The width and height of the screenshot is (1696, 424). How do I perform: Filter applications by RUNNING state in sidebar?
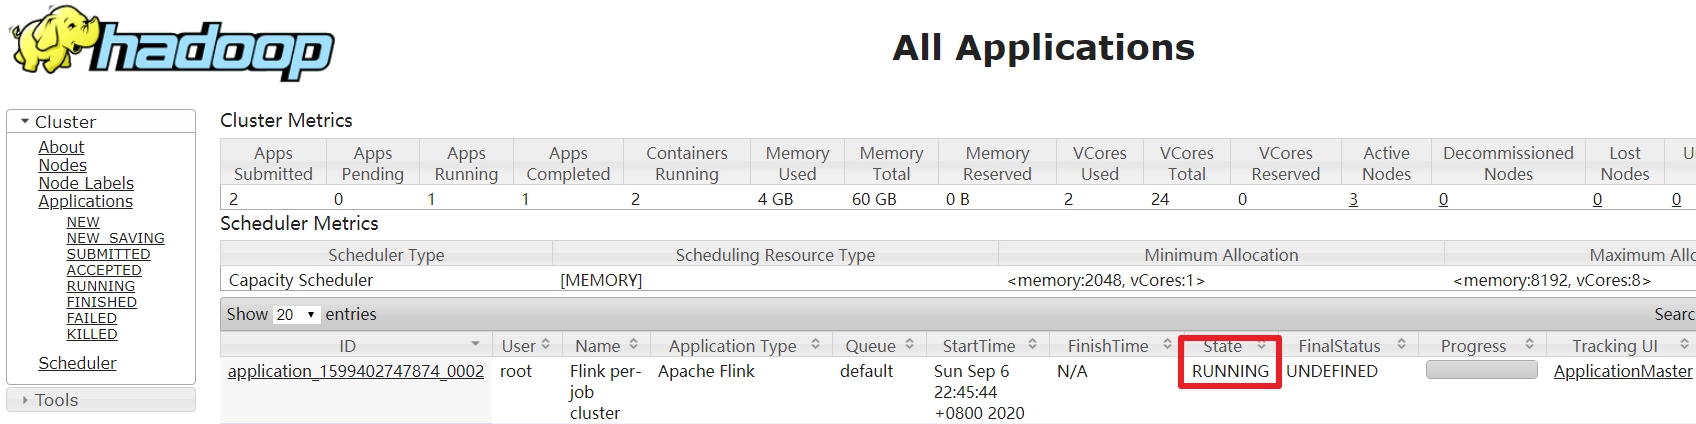[x=100, y=286]
